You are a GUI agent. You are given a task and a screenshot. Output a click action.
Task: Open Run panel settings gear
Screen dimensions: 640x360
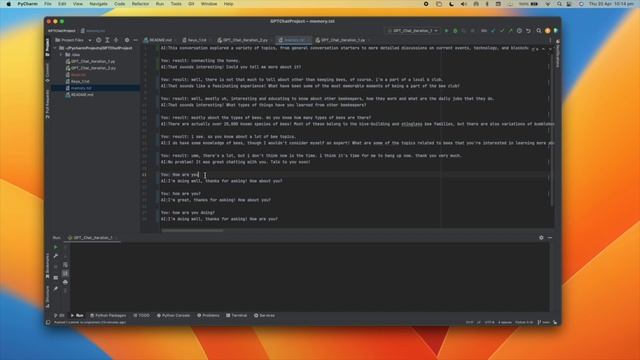[x=541, y=238]
